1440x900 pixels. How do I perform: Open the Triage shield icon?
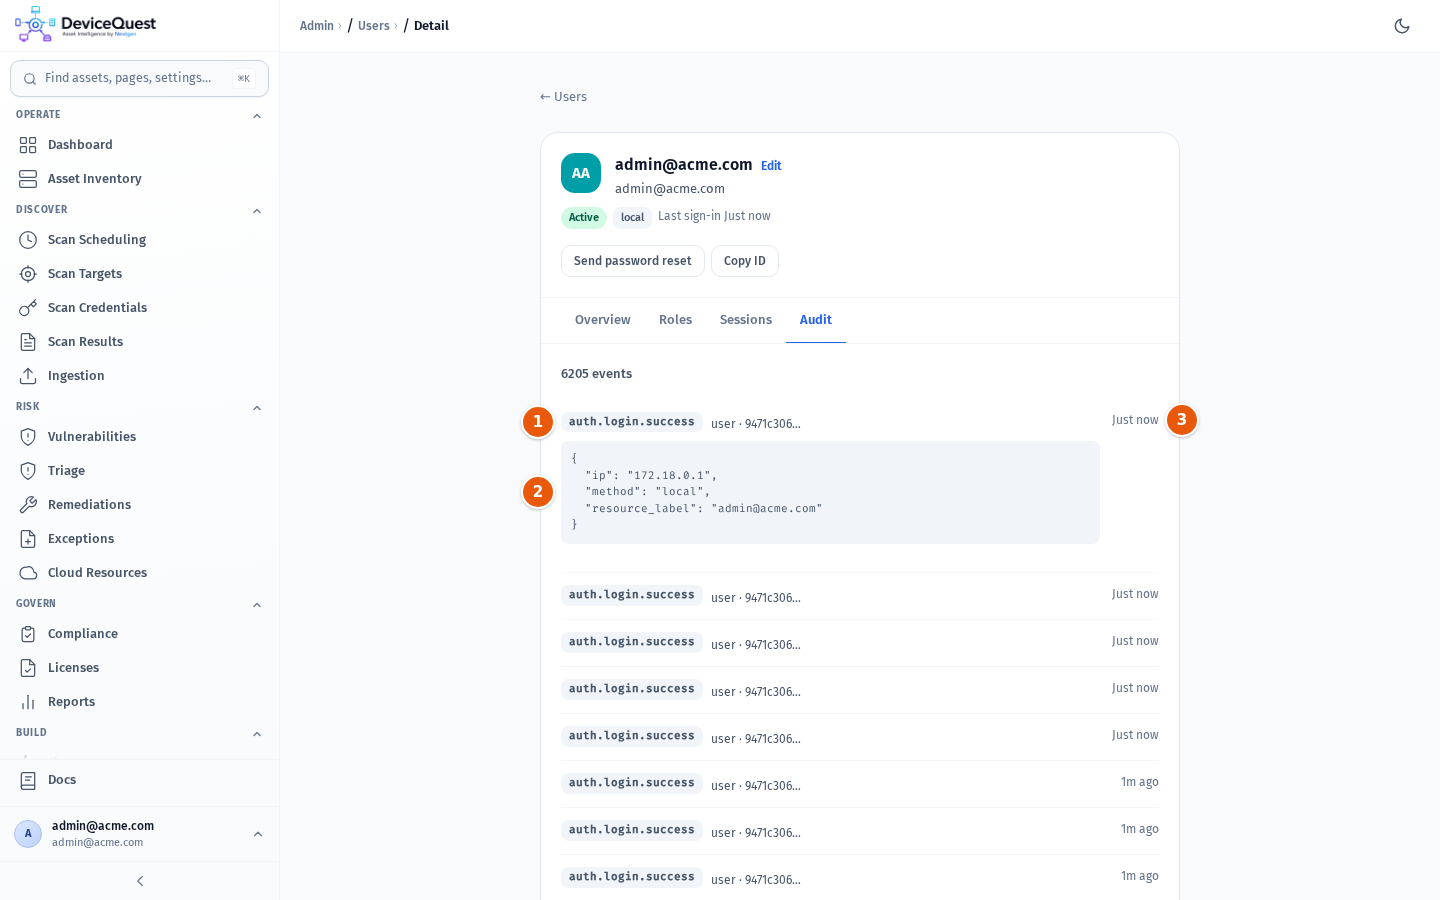28,471
